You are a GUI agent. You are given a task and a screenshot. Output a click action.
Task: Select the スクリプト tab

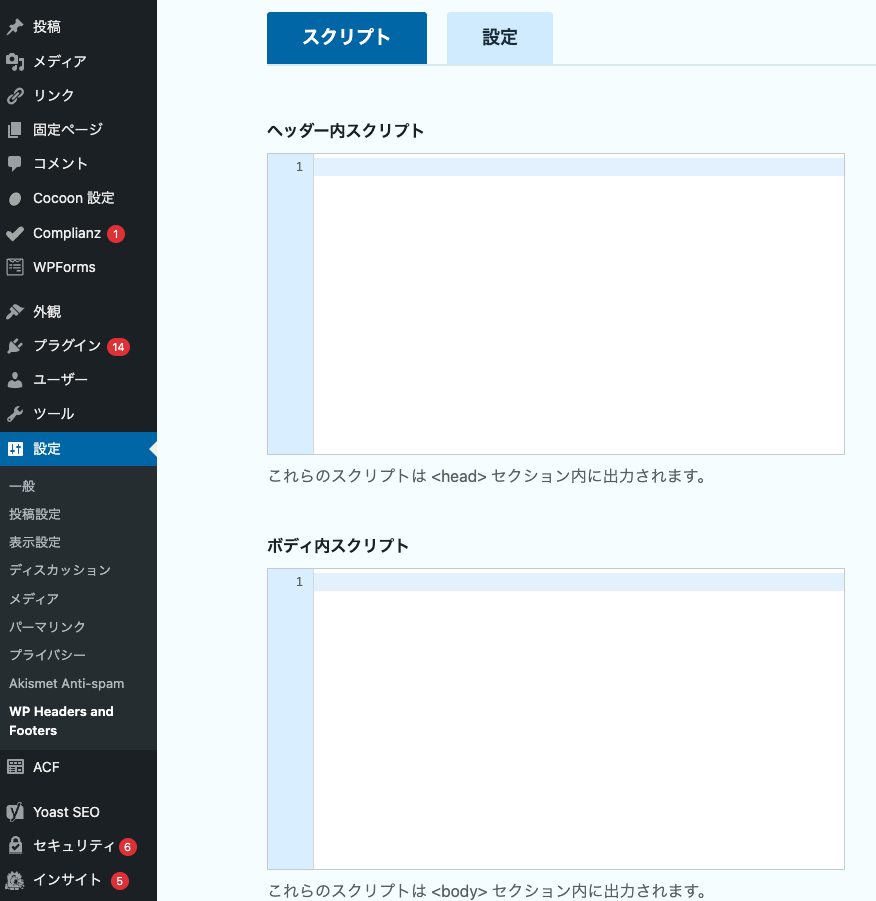(347, 37)
